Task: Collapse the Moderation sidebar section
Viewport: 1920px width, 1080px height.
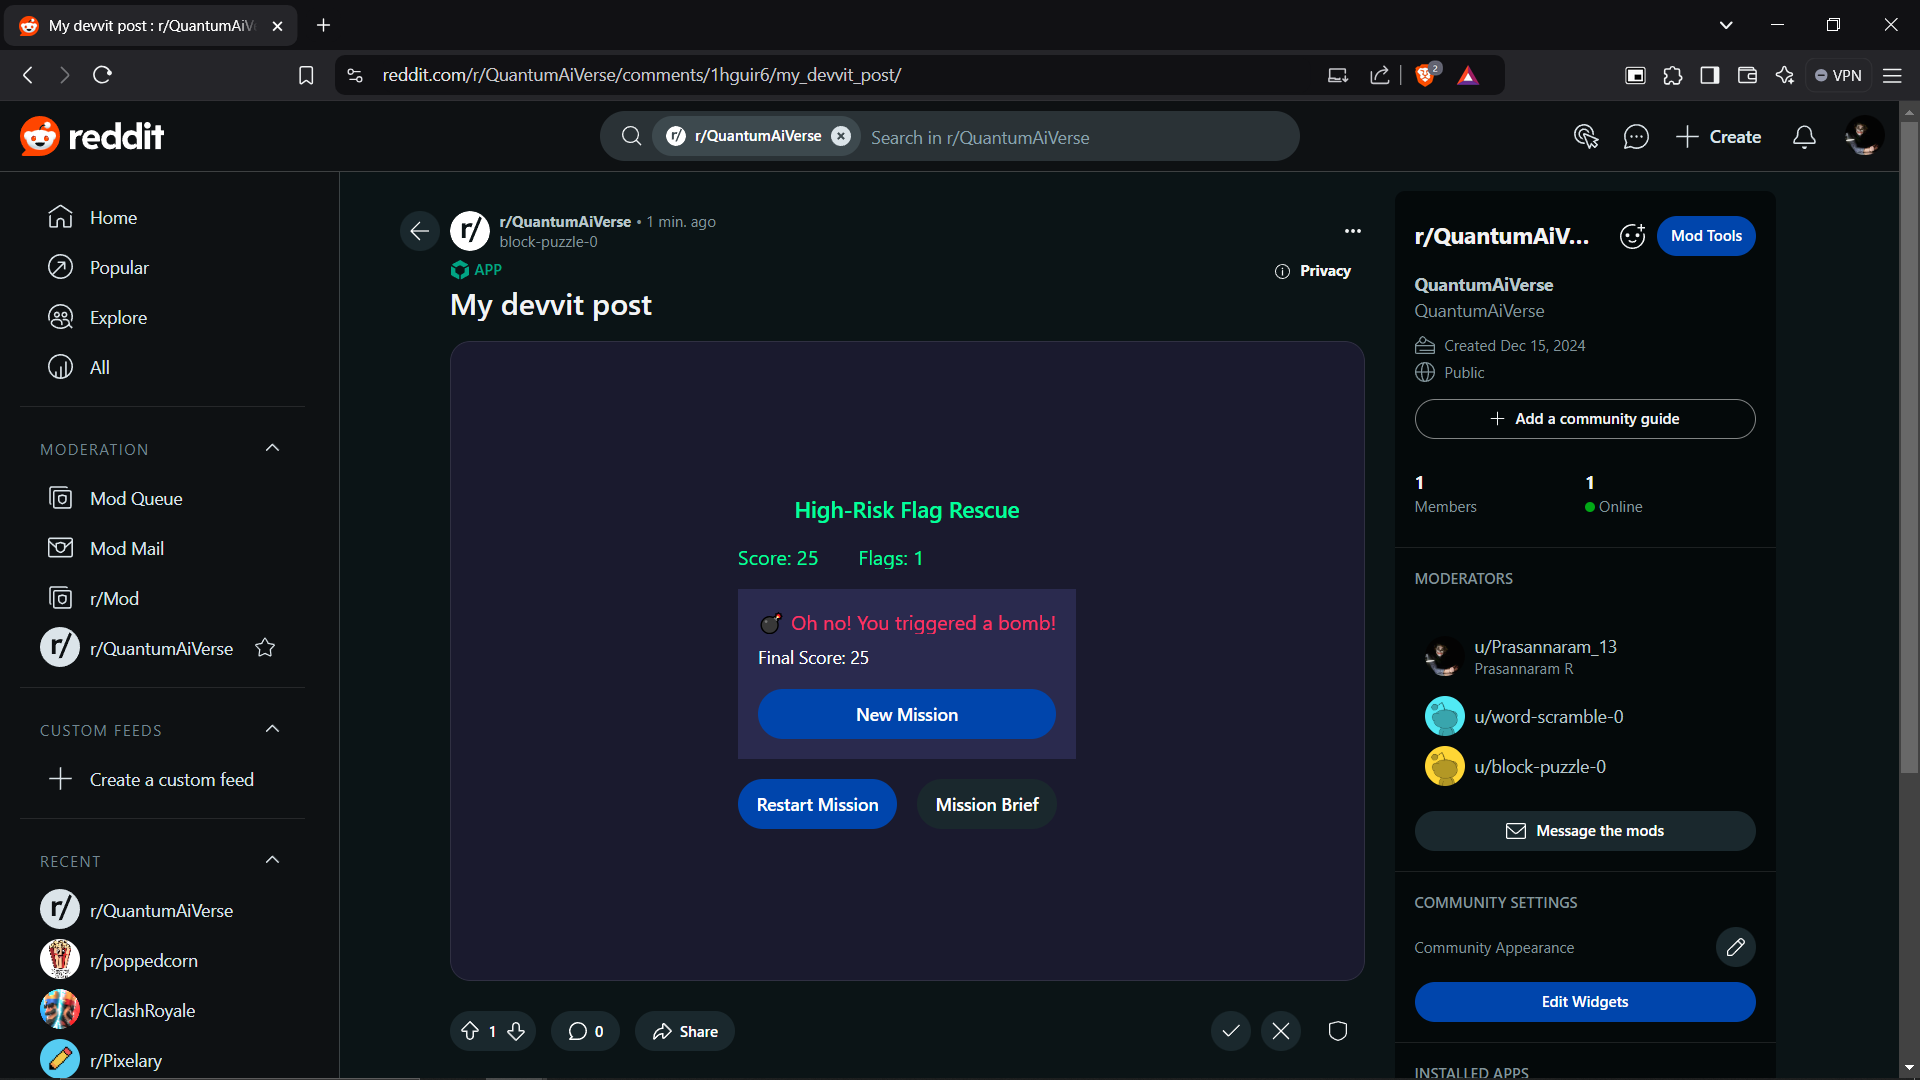Action: point(273,448)
